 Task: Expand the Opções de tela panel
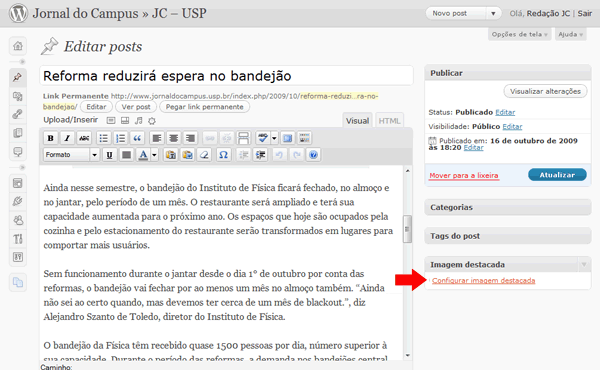(x=519, y=34)
